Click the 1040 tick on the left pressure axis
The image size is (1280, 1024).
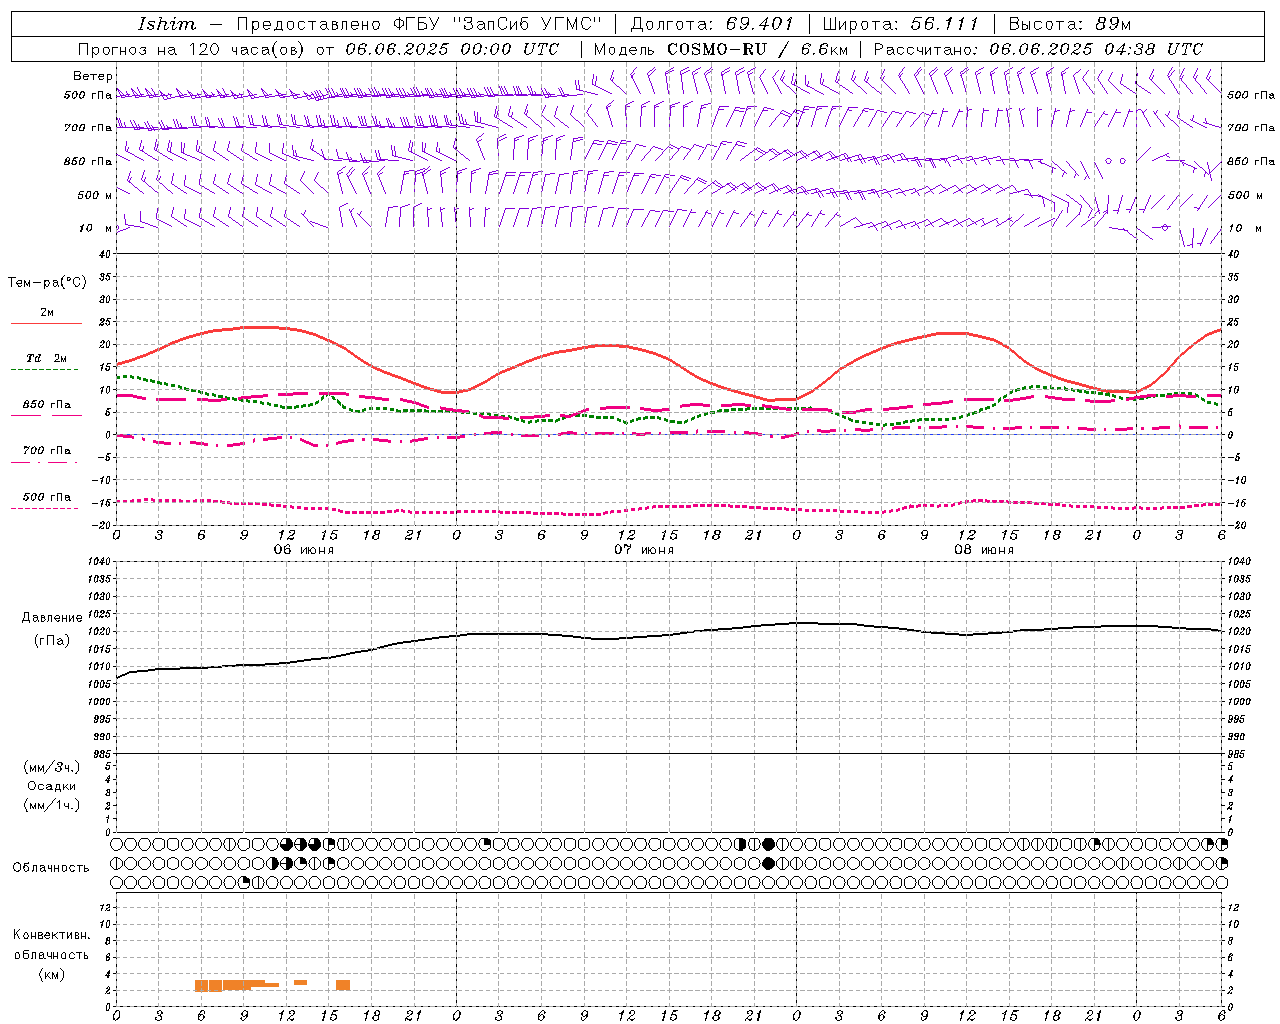98,562
